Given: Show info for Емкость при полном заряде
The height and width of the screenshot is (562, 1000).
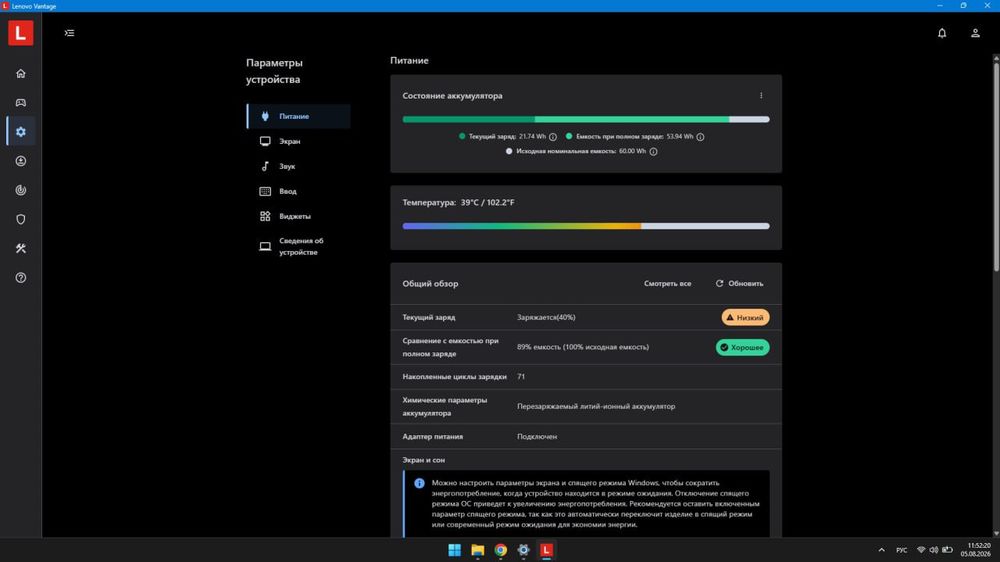Looking at the screenshot, I should tap(700, 137).
